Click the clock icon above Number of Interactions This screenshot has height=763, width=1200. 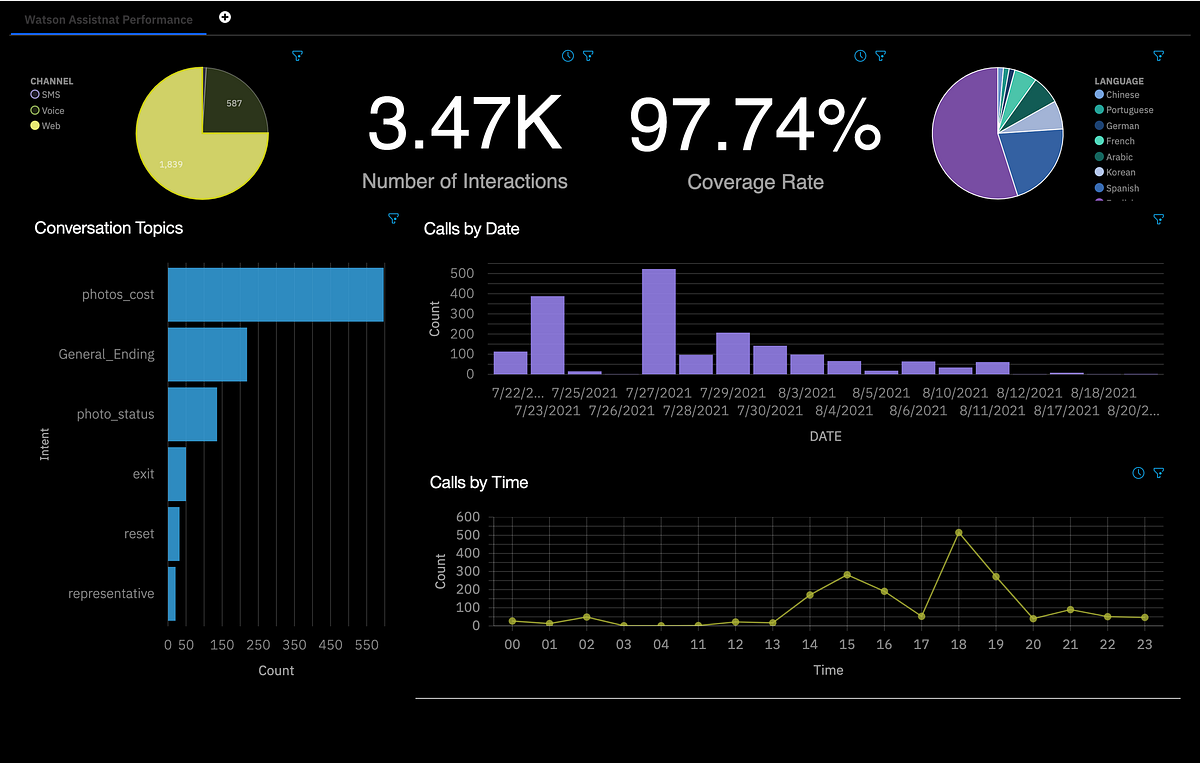pyautogui.click(x=569, y=56)
